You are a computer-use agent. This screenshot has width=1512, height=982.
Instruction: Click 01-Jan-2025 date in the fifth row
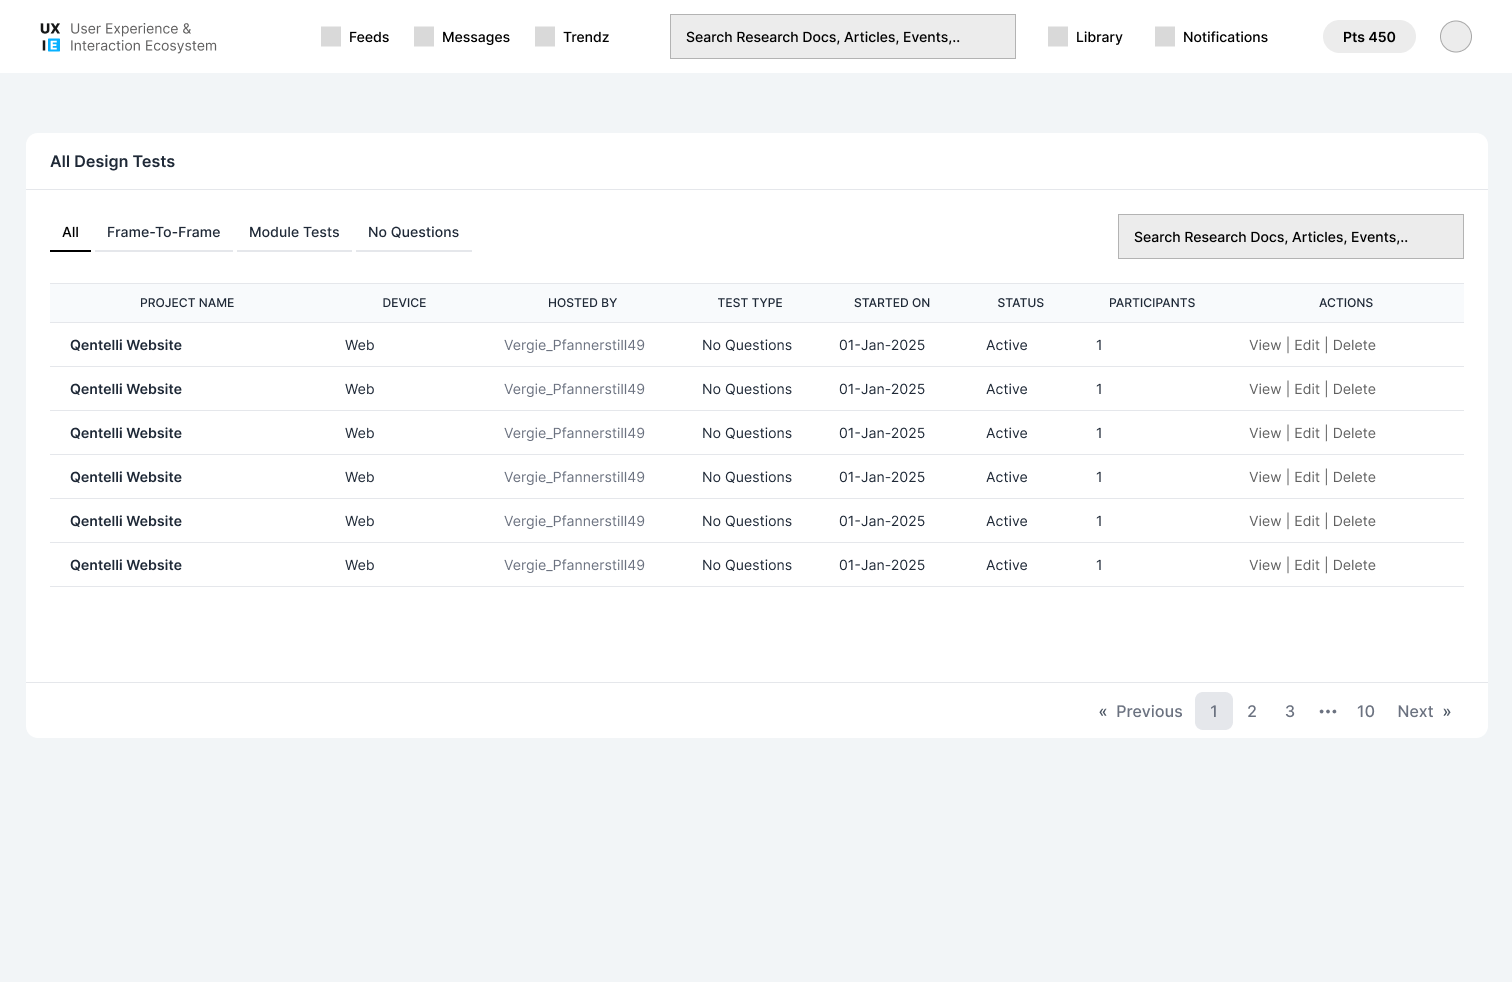(x=882, y=521)
